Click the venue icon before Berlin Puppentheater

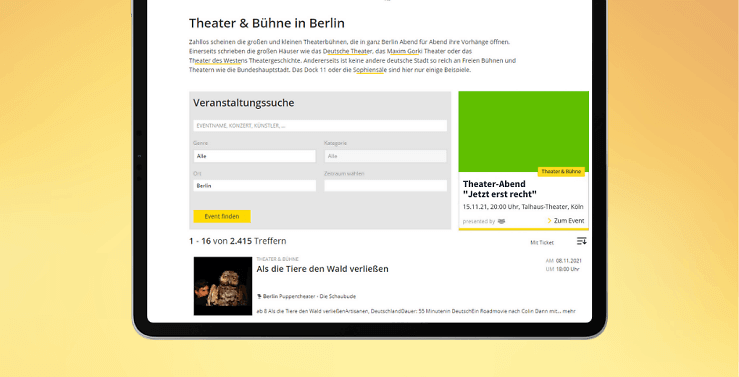259,296
